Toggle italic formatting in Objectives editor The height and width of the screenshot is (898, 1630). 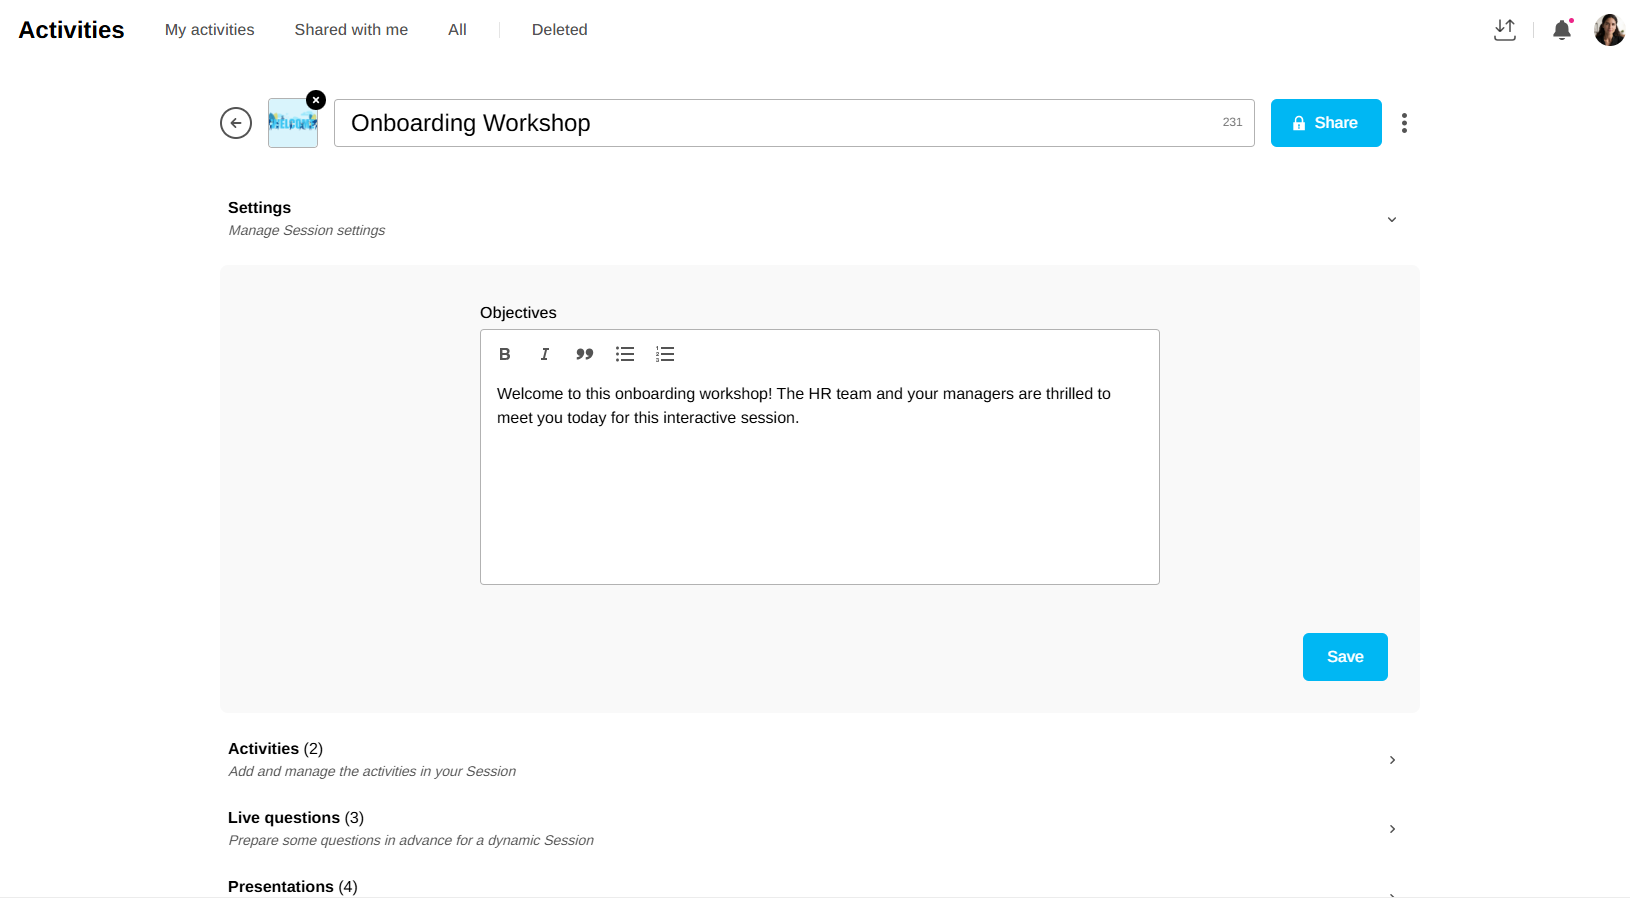point(545,354)
